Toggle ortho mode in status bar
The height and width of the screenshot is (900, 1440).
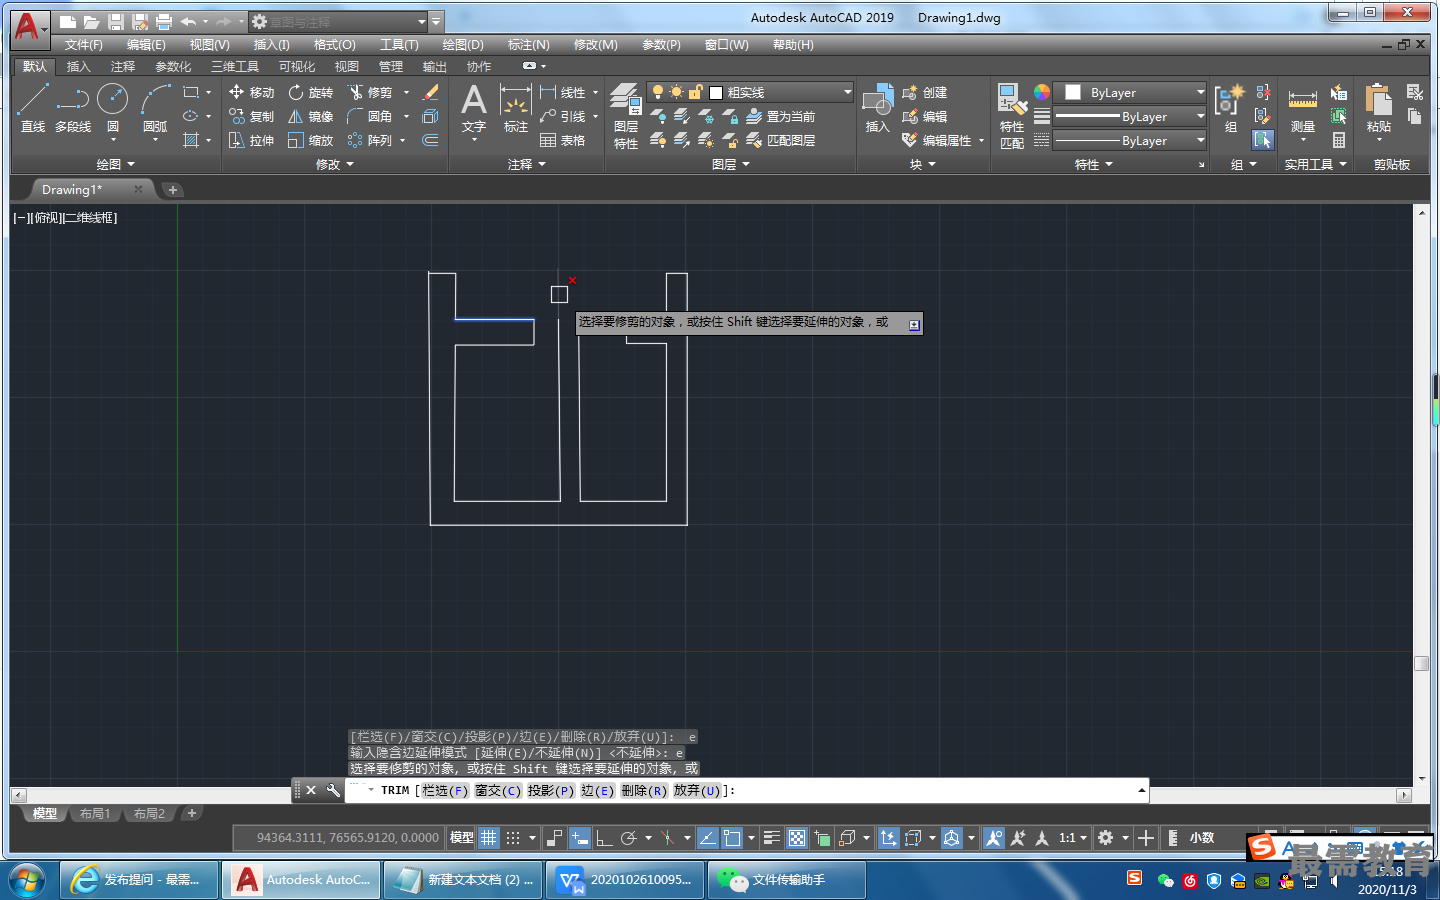pos(604,838)
